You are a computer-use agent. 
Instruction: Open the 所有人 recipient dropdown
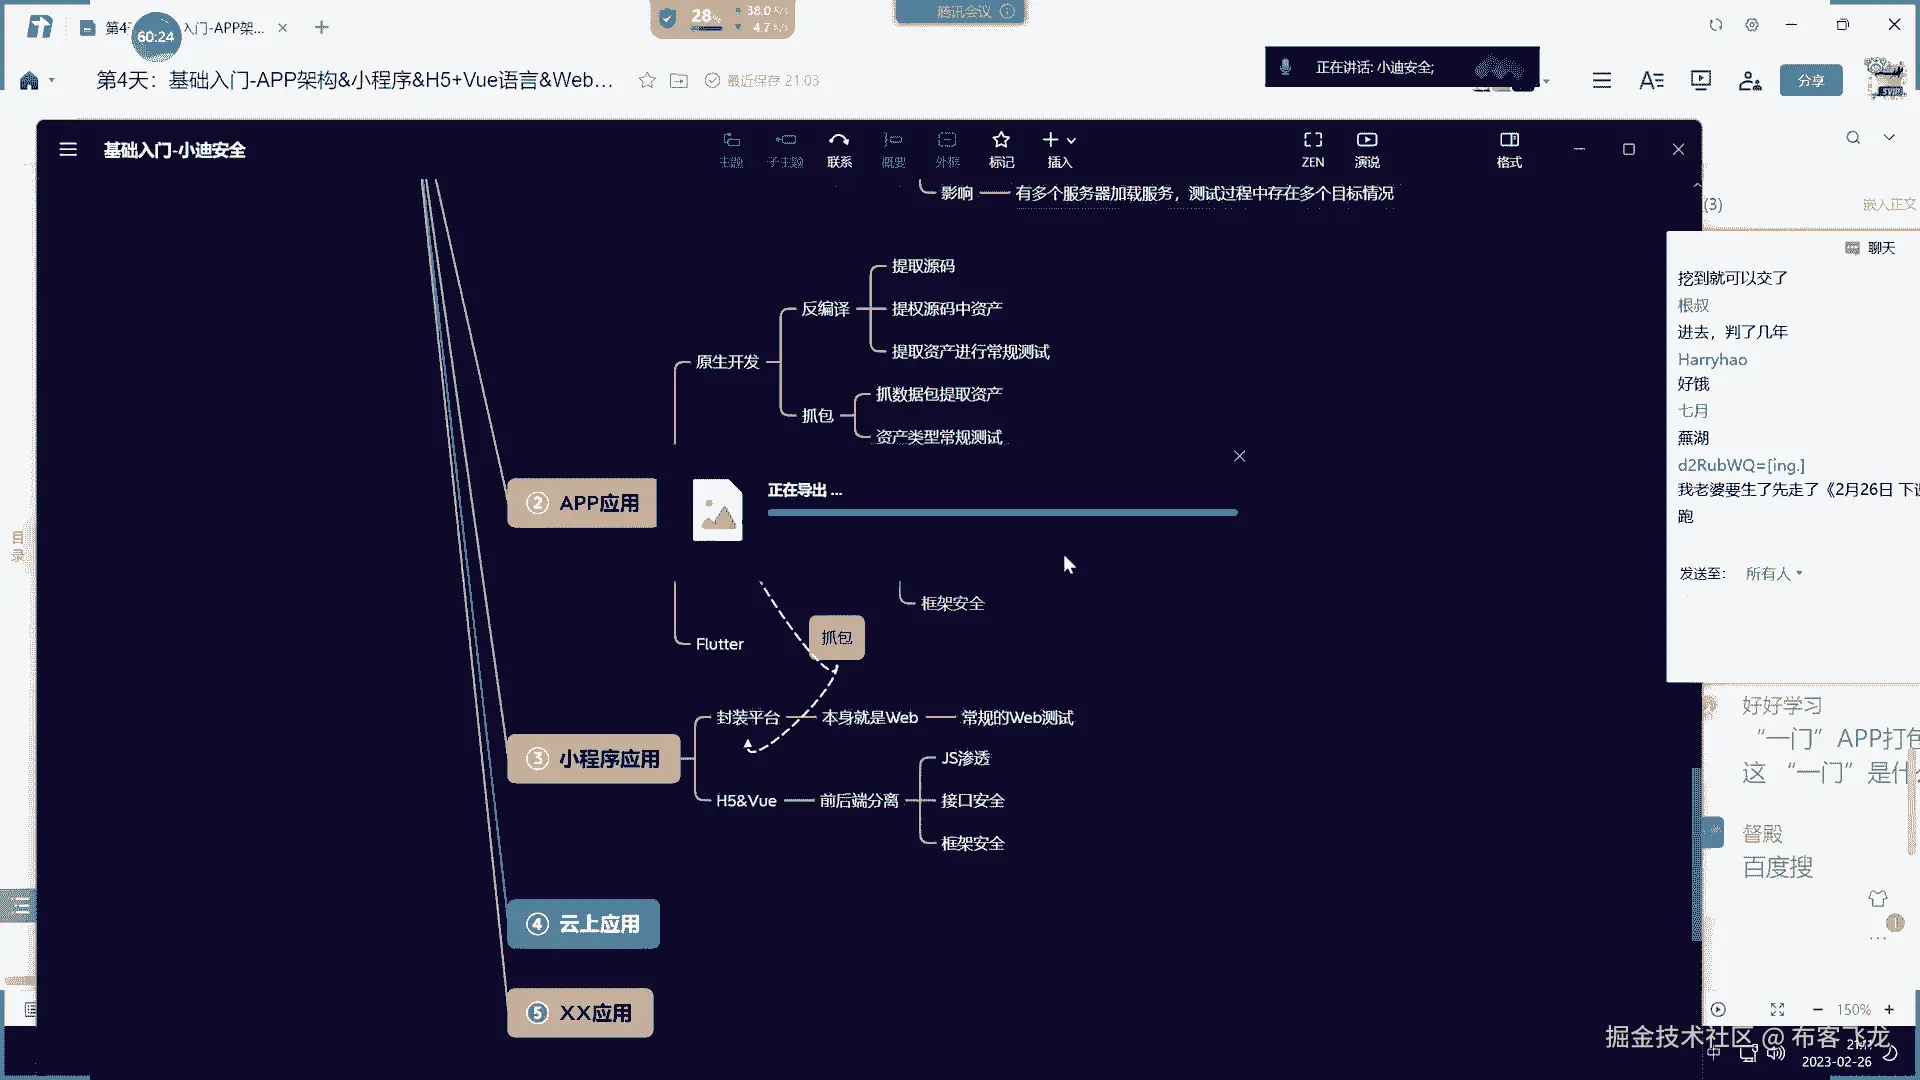click(1773, 573)
